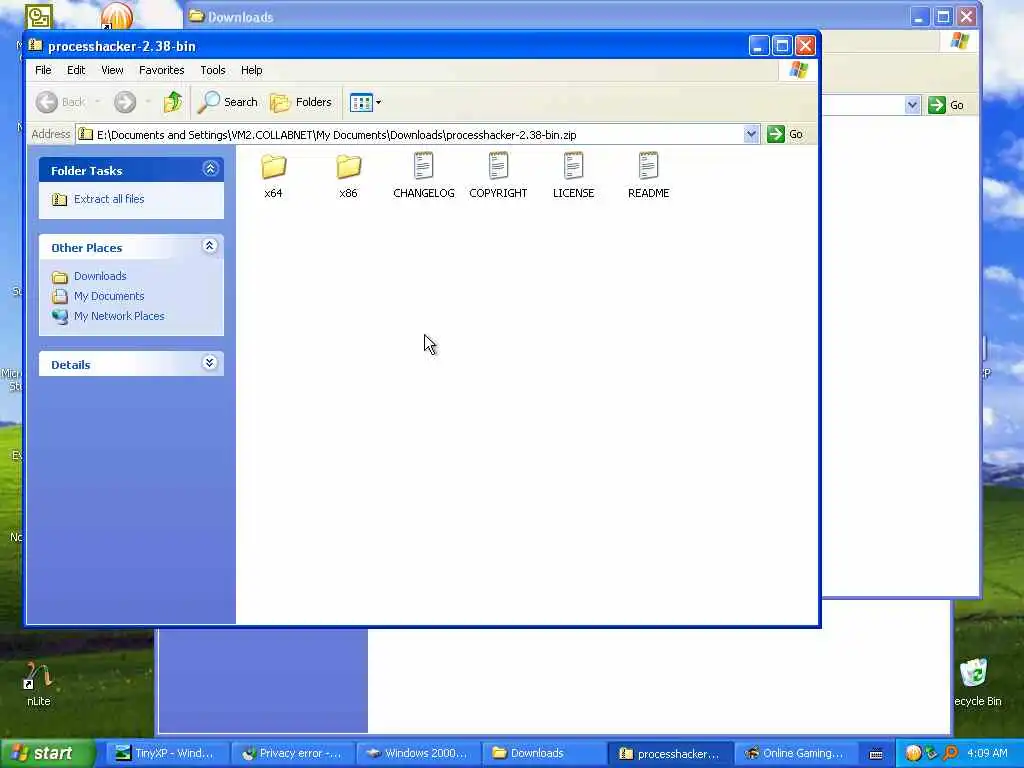Go to My Documents link

[109, 296]
